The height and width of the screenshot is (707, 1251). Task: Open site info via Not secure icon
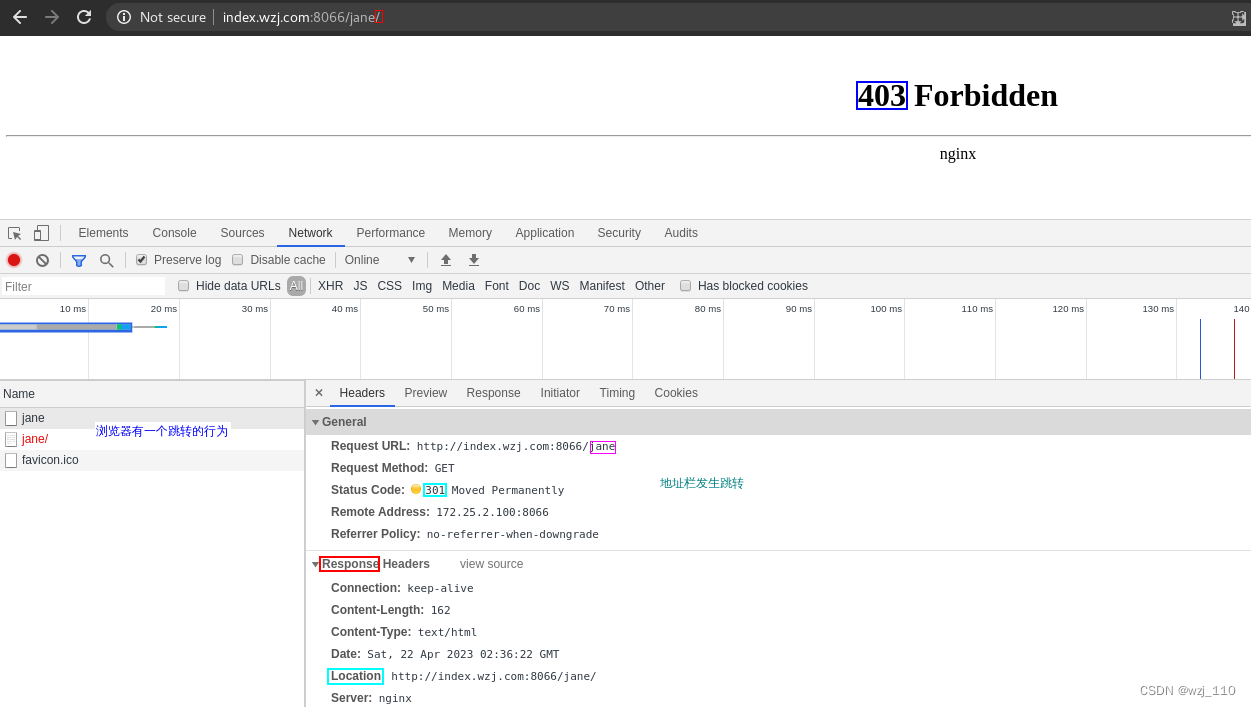[x=124, y=17]
